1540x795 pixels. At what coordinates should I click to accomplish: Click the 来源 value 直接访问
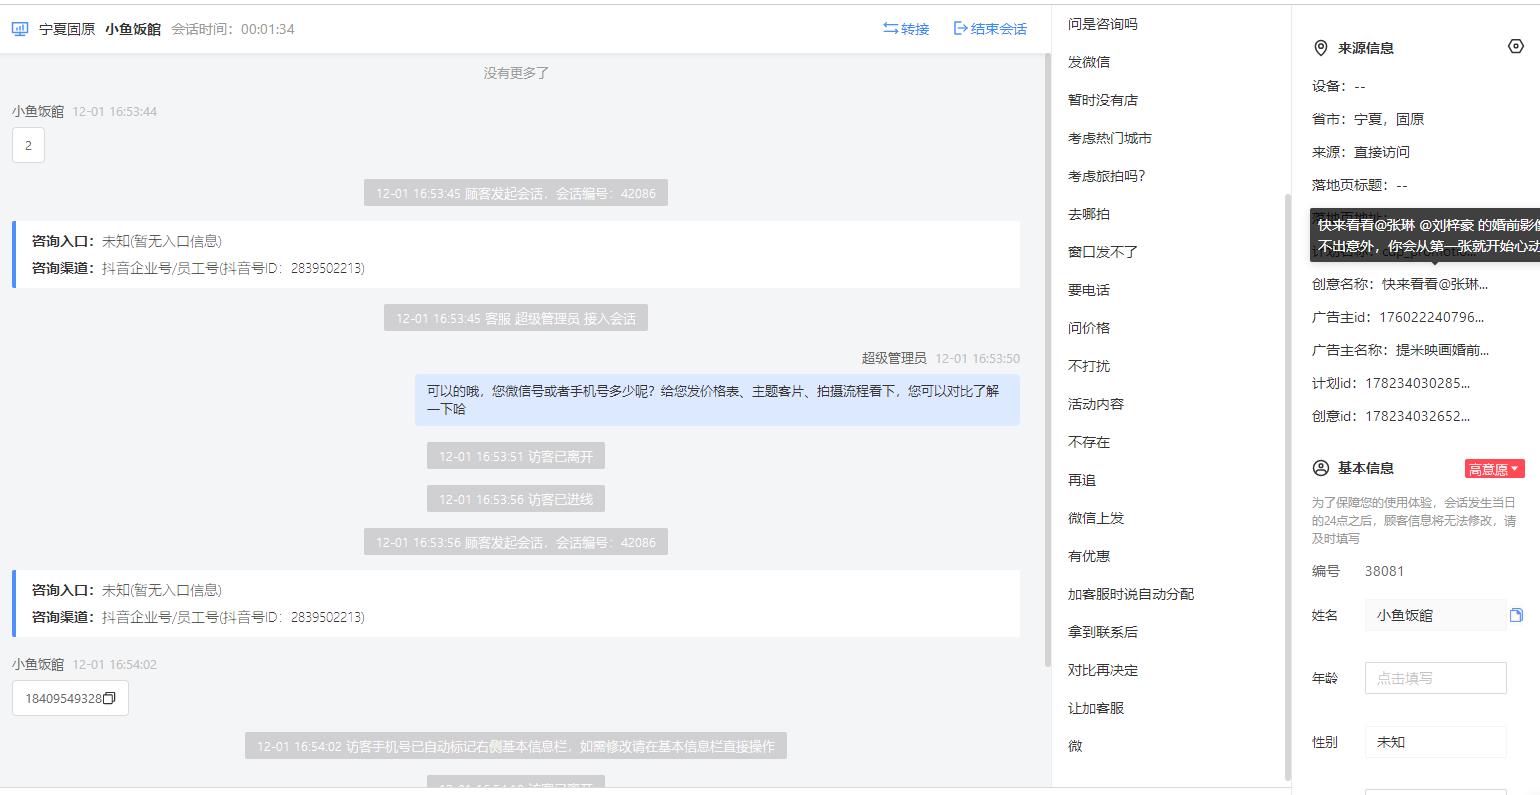coord(1381,152)
